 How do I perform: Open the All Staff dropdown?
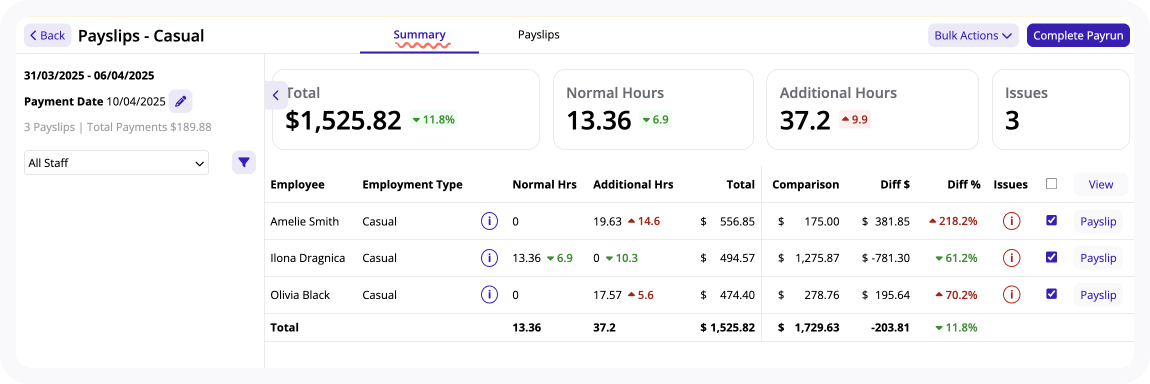(116, 163)
